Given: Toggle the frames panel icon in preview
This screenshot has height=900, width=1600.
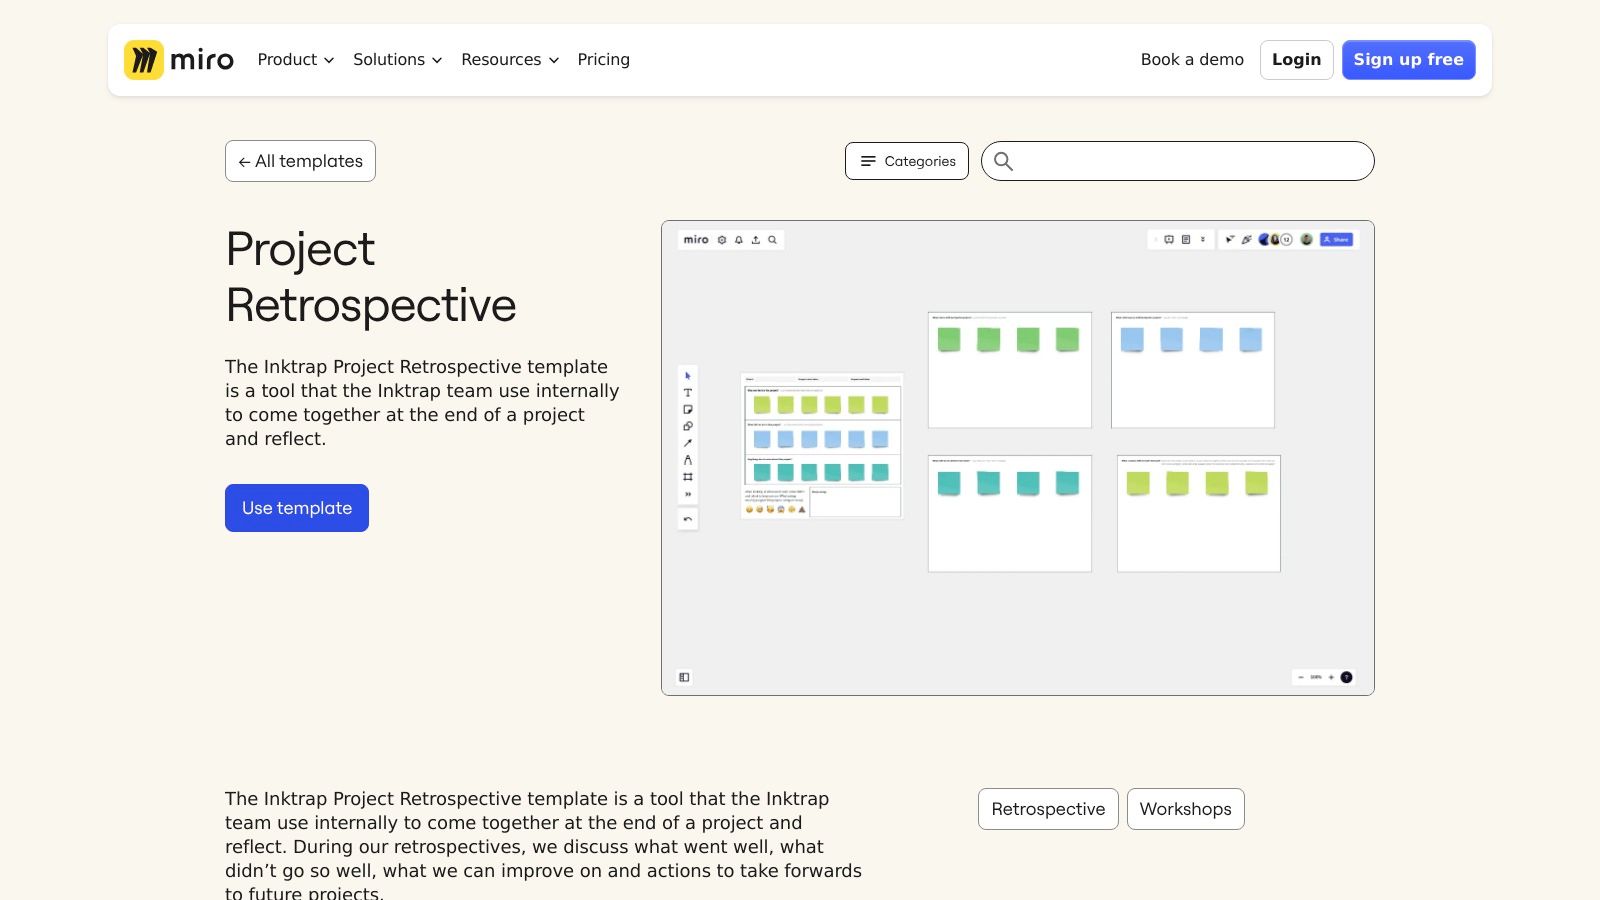Looking at the screenshot, I should 684,677.
